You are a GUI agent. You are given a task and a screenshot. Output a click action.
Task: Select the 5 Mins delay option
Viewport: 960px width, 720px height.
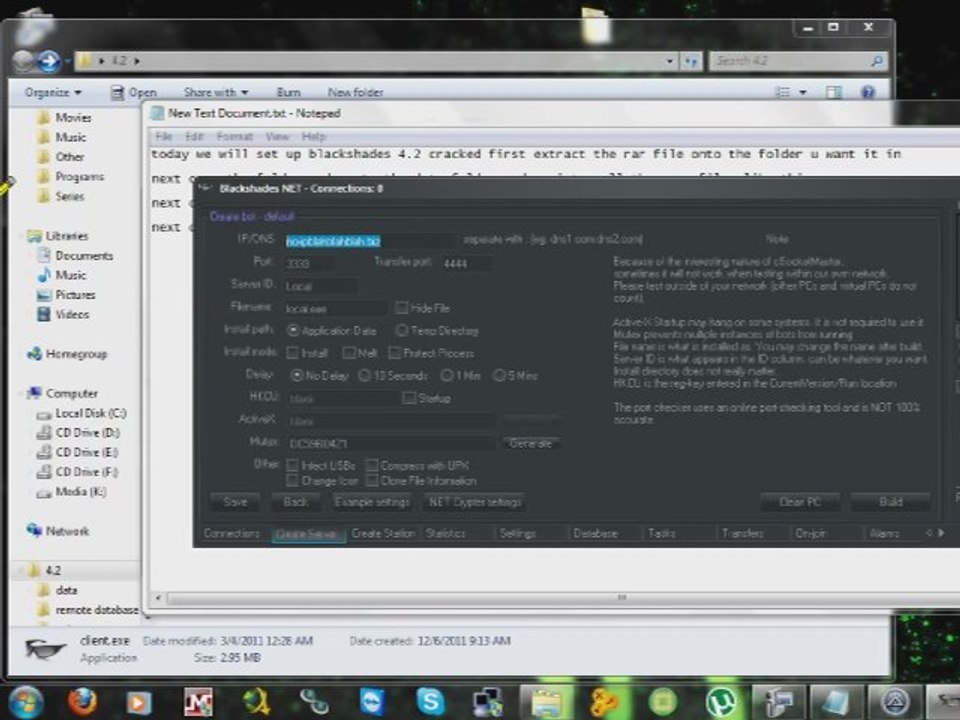[x=499, y=375]
